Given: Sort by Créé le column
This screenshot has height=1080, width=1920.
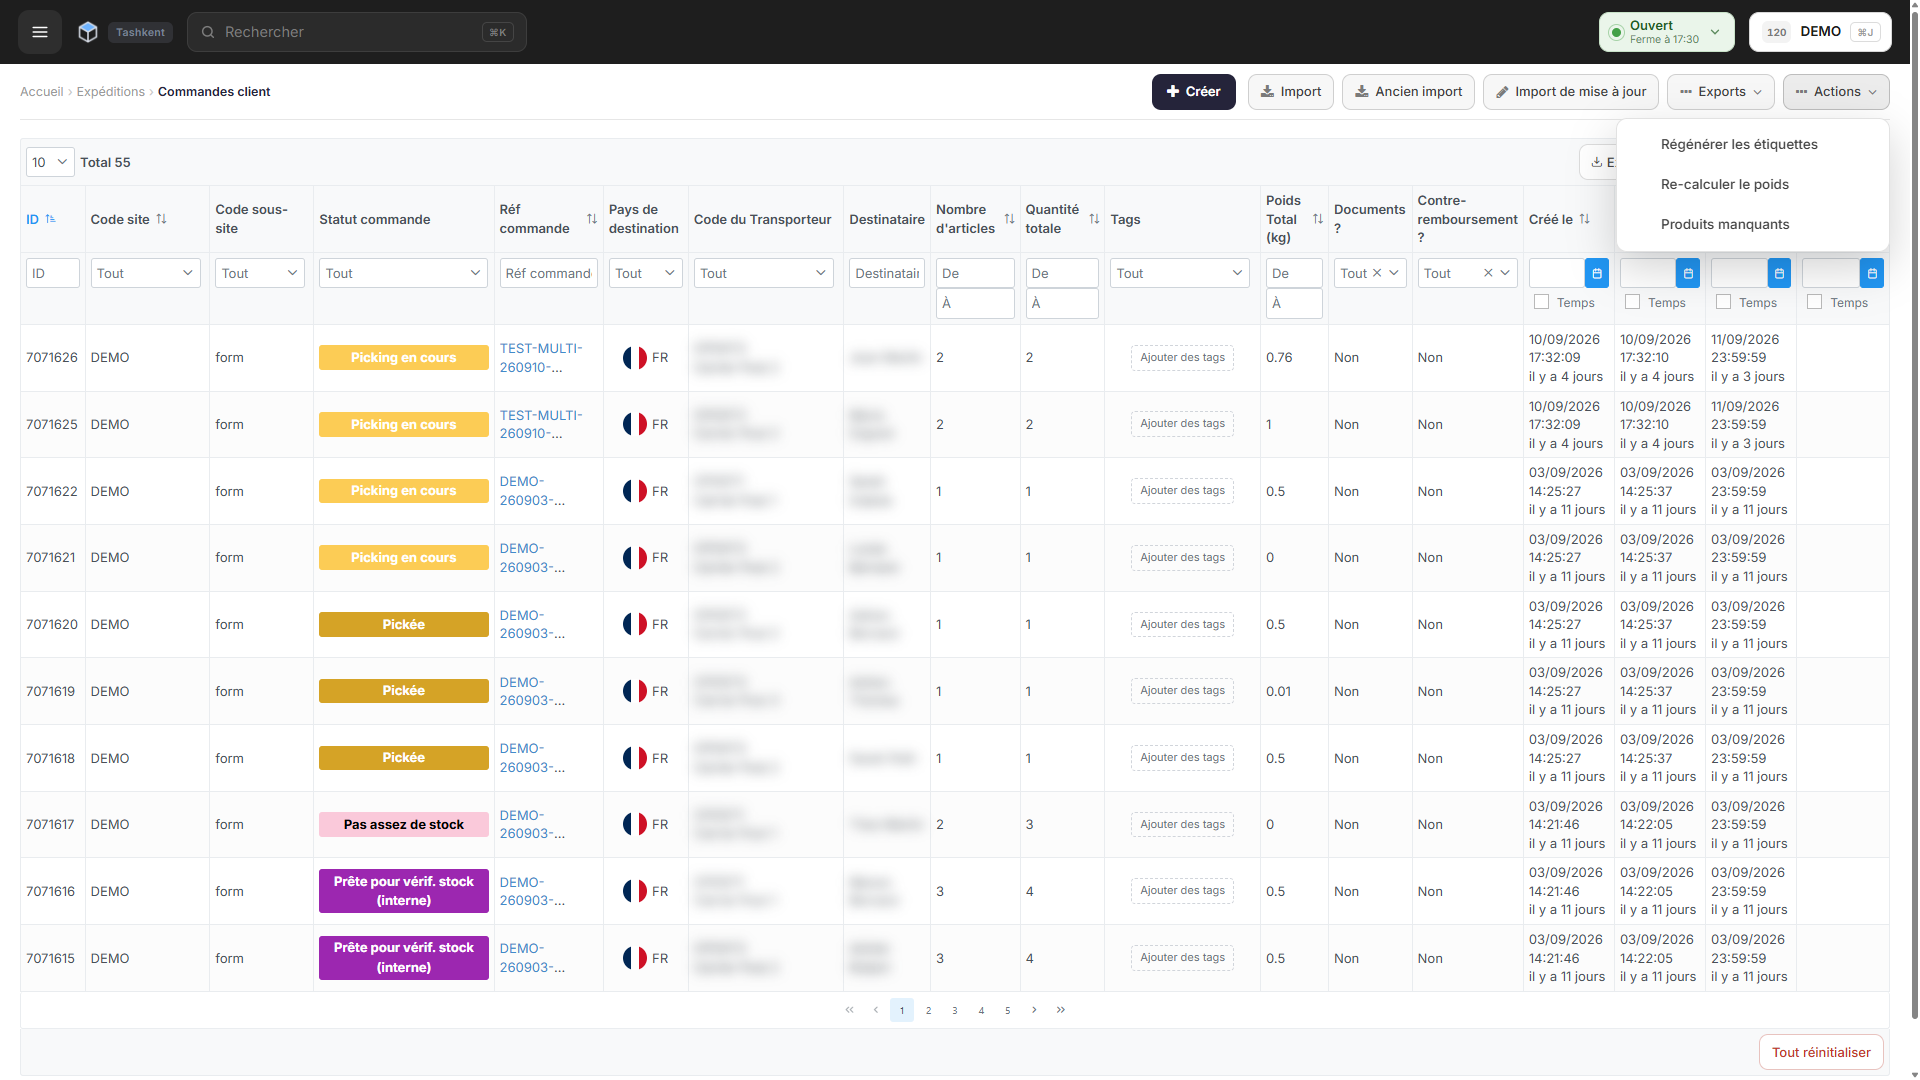Looking at the screenshot, I should coord(1584,219).
